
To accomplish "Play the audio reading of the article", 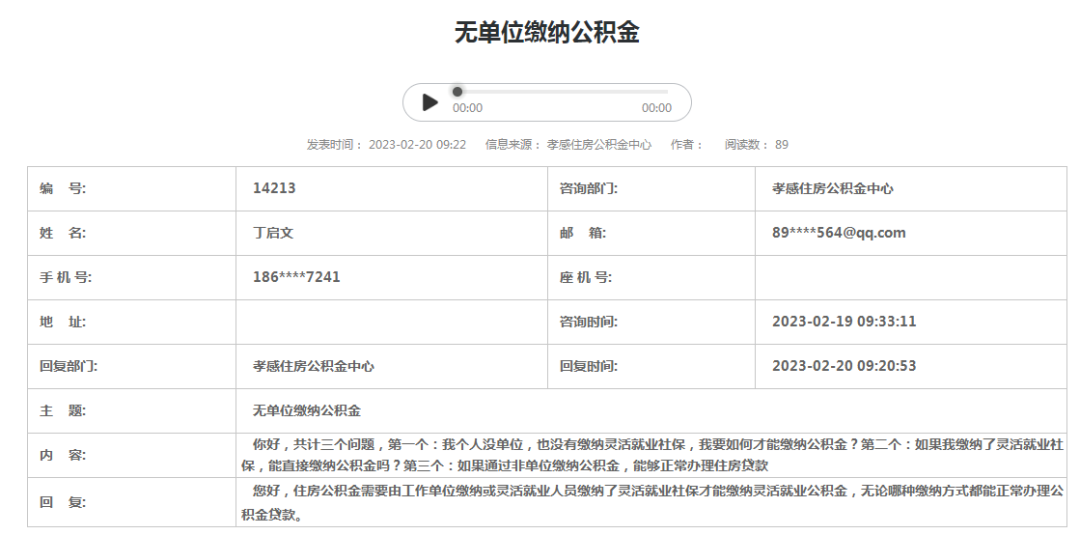I will point(430,102).
